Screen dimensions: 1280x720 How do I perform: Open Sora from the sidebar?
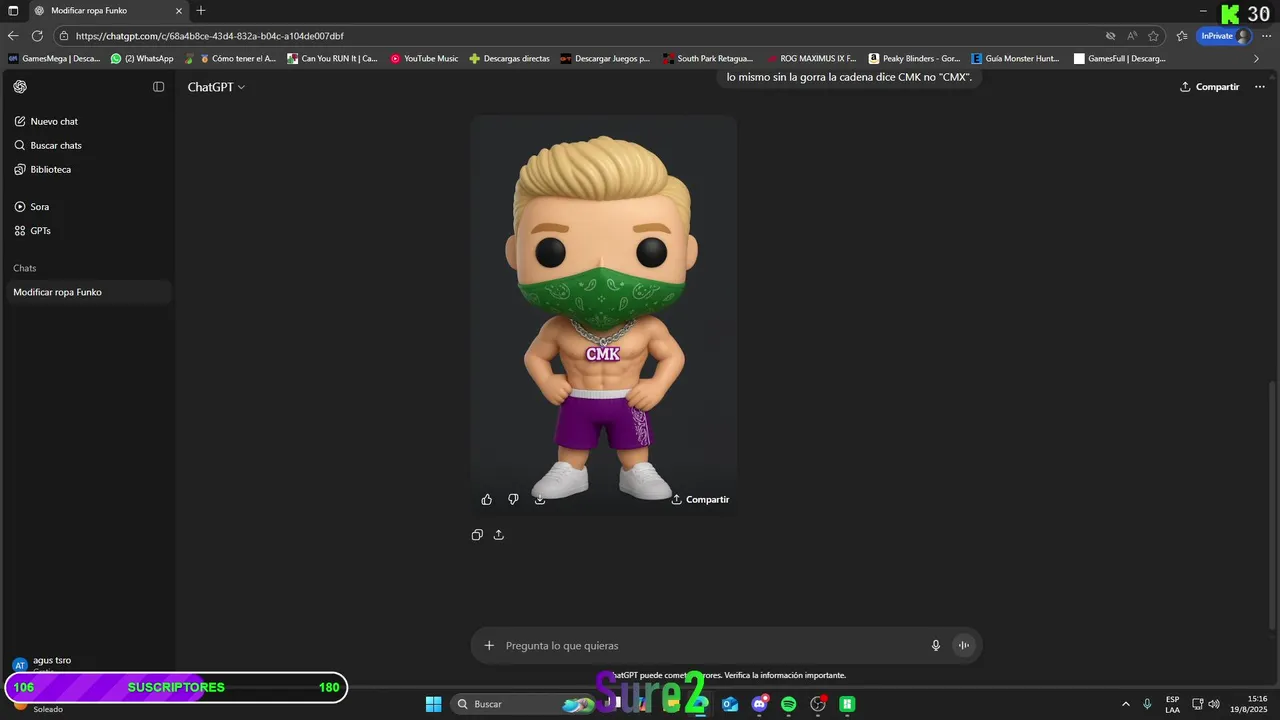point(39,206)
